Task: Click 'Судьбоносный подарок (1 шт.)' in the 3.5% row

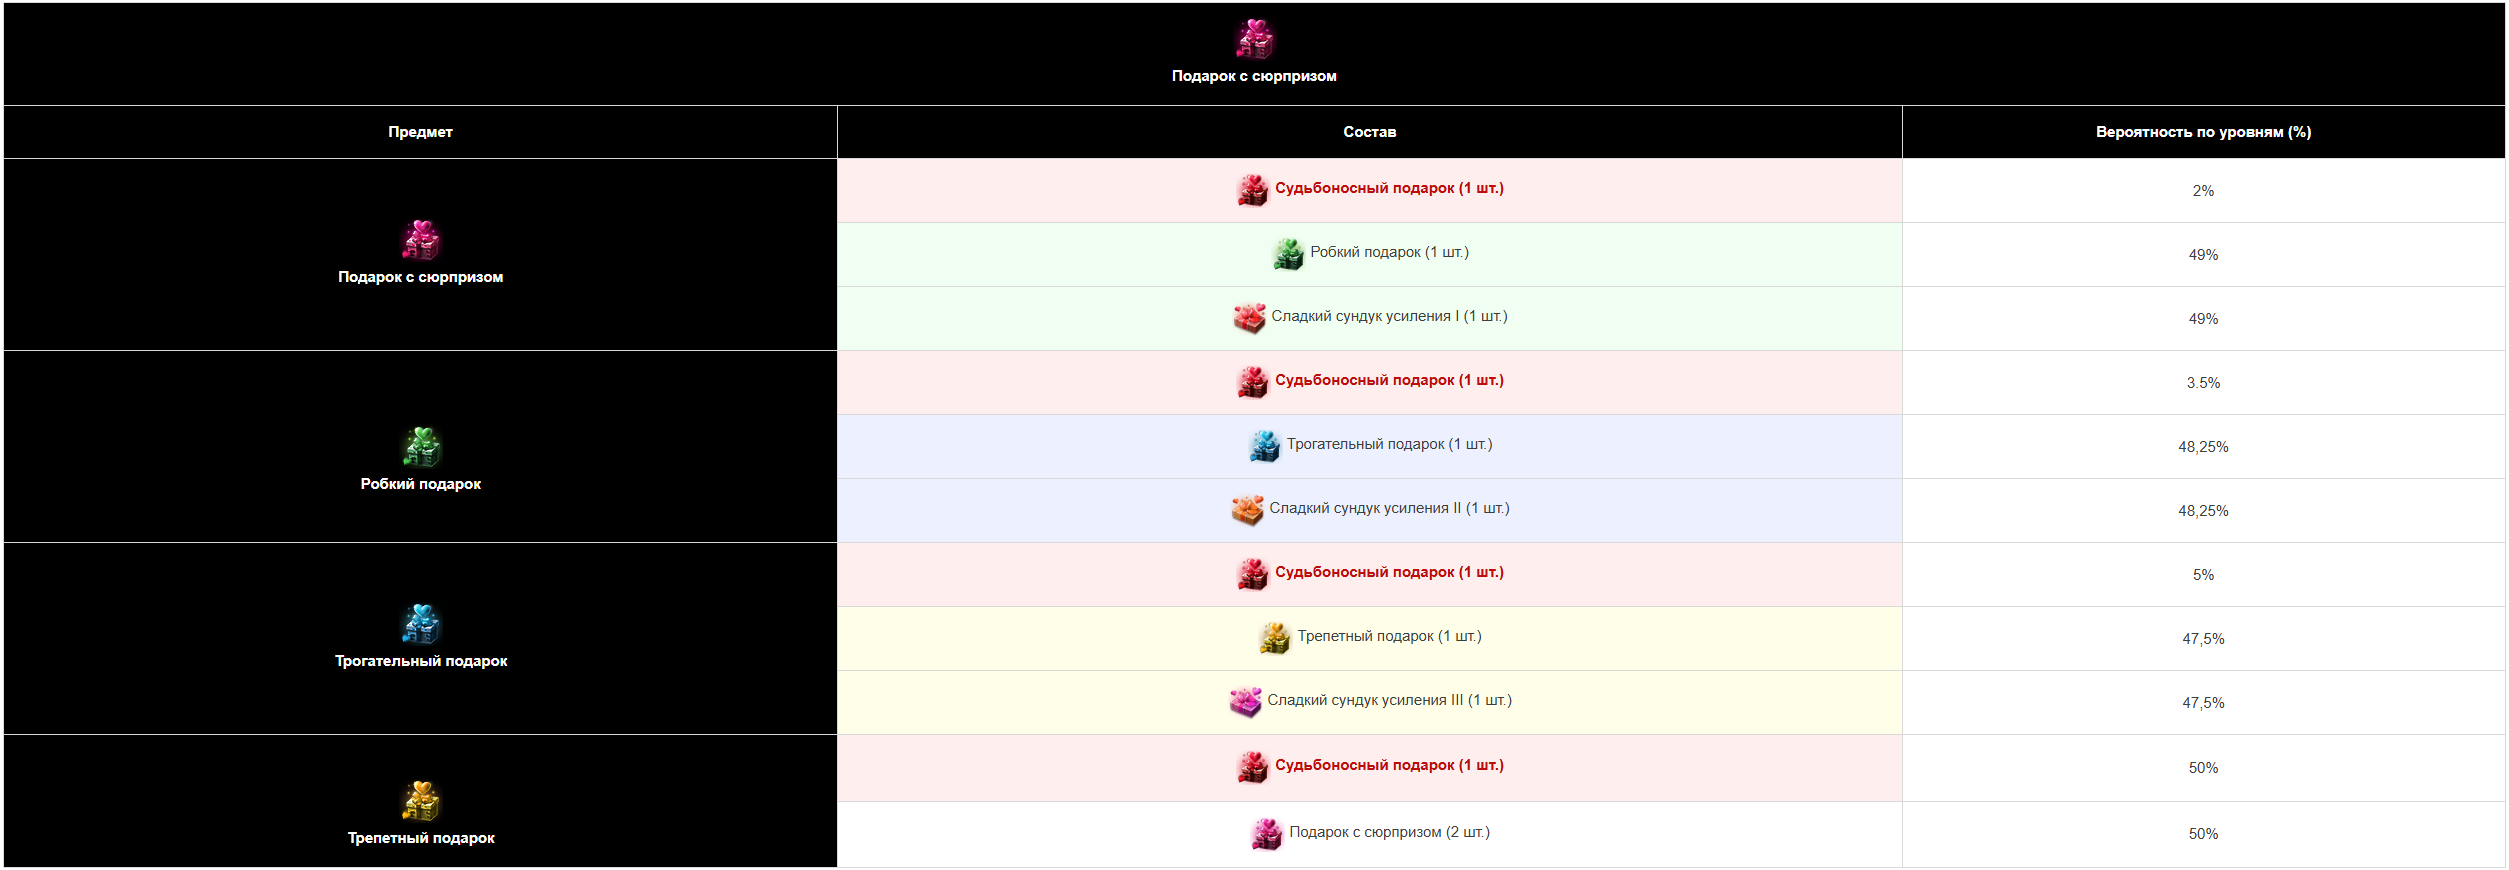Action: (x=1389, y=380)
